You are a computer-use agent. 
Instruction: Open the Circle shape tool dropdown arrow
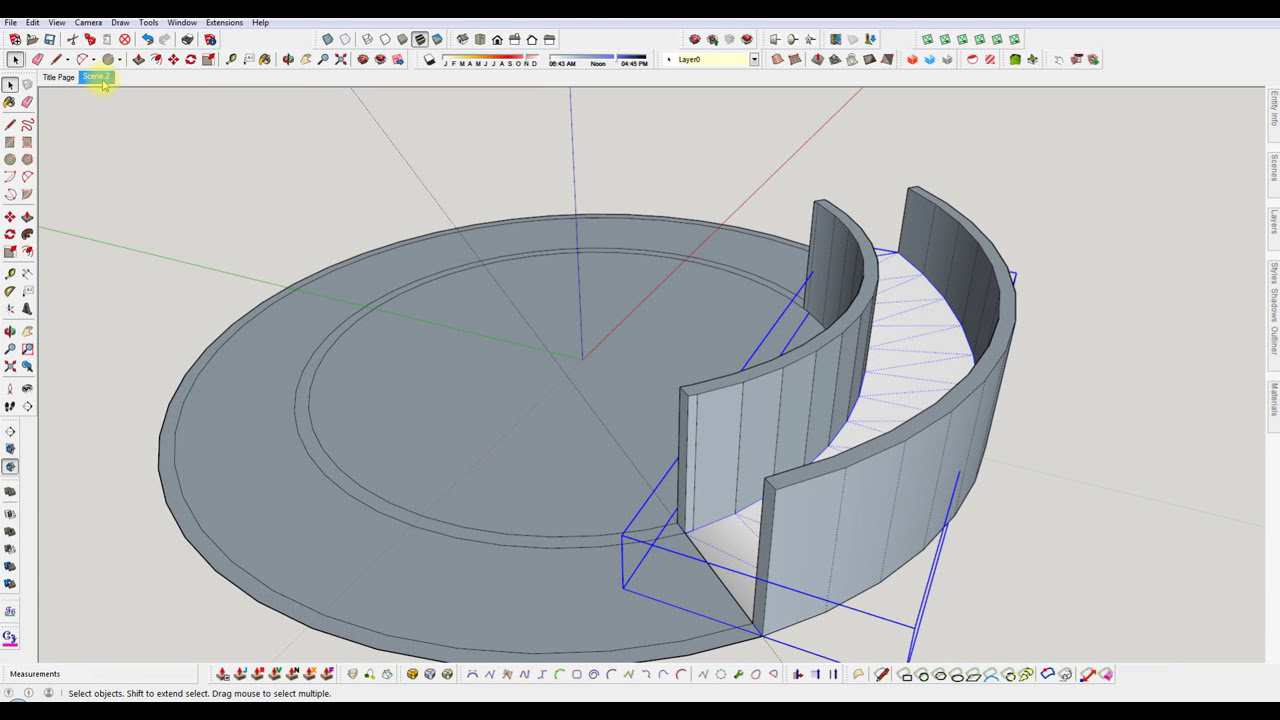point(119,60)
